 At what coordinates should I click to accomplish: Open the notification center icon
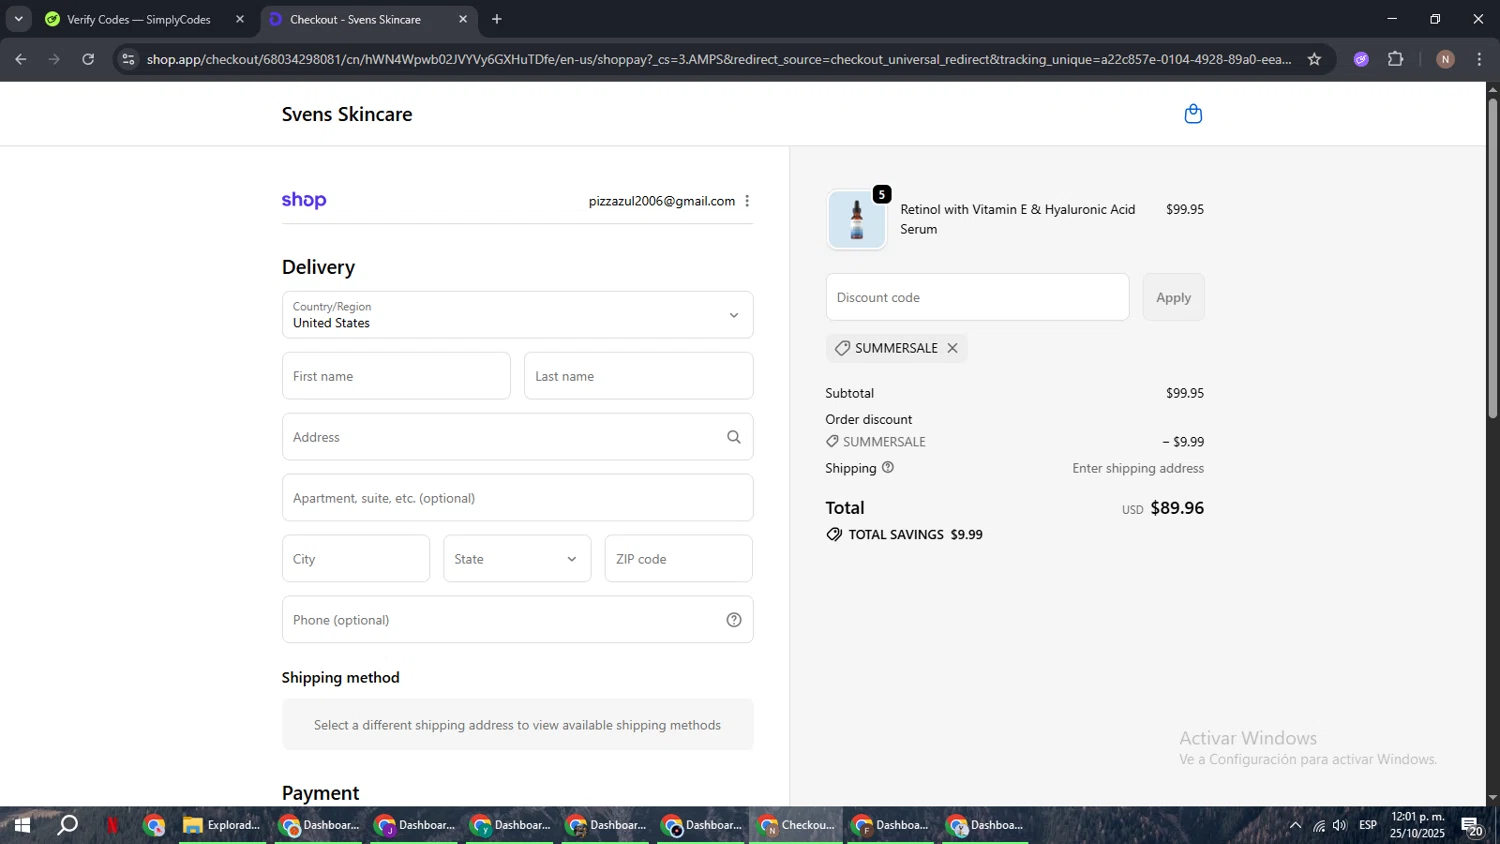click(x=1472, y=826)
